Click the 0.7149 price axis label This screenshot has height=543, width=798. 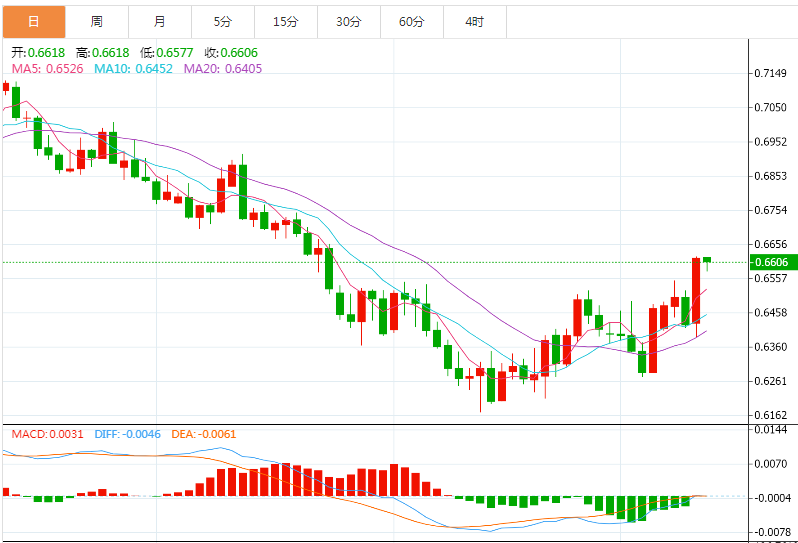coord(771,73)
